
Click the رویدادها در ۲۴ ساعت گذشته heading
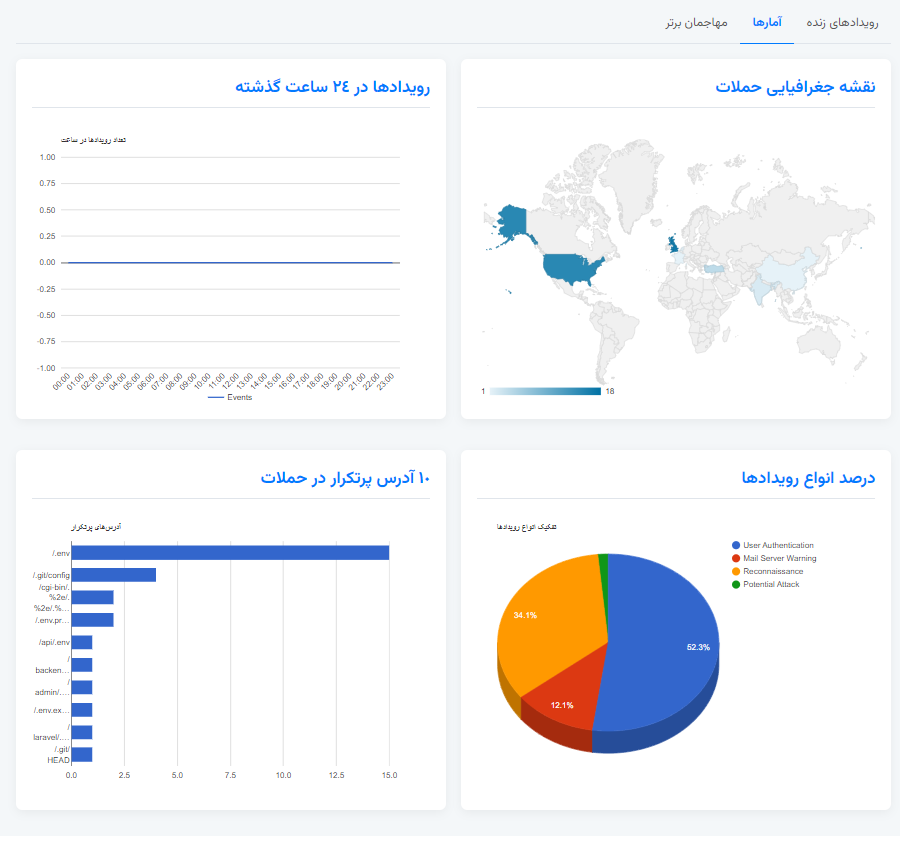[332, 87]
